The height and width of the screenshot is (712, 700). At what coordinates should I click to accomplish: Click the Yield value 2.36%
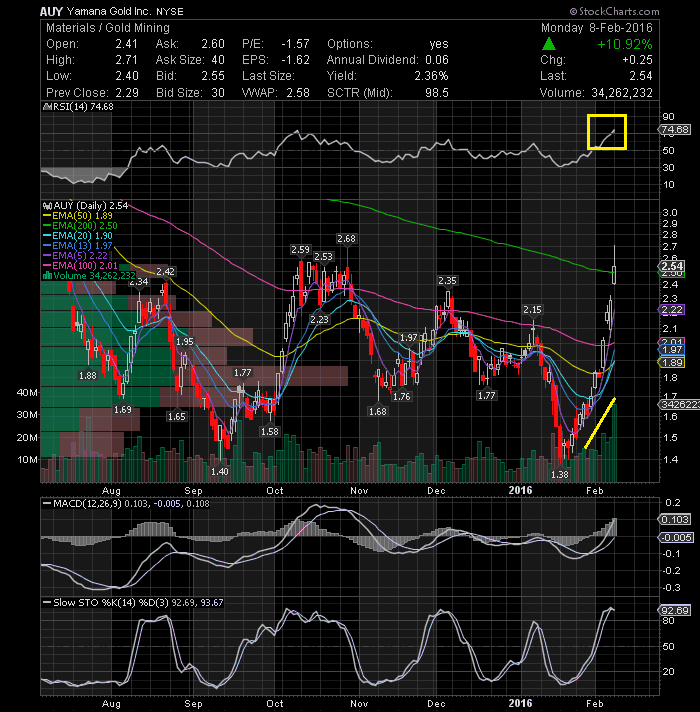pos(431,76)
